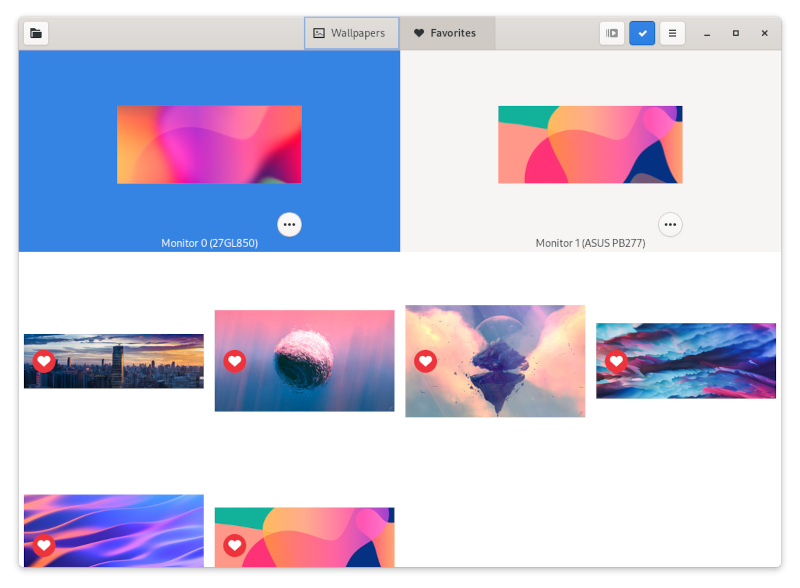Click heart on purple waves wallpaper

pyautogui.click(x=44, y=545)
